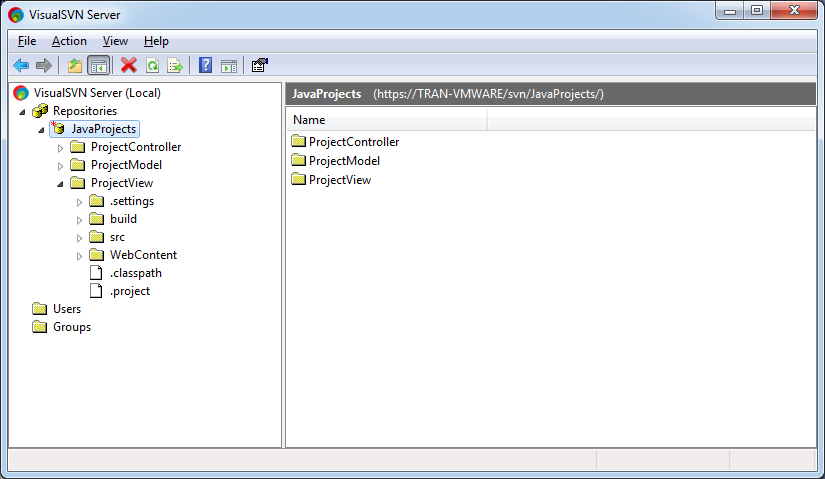The width and height of the screenshot is (825, 479).
Task: Select the Repositories label in tree
Action: [x=85, y=111]
